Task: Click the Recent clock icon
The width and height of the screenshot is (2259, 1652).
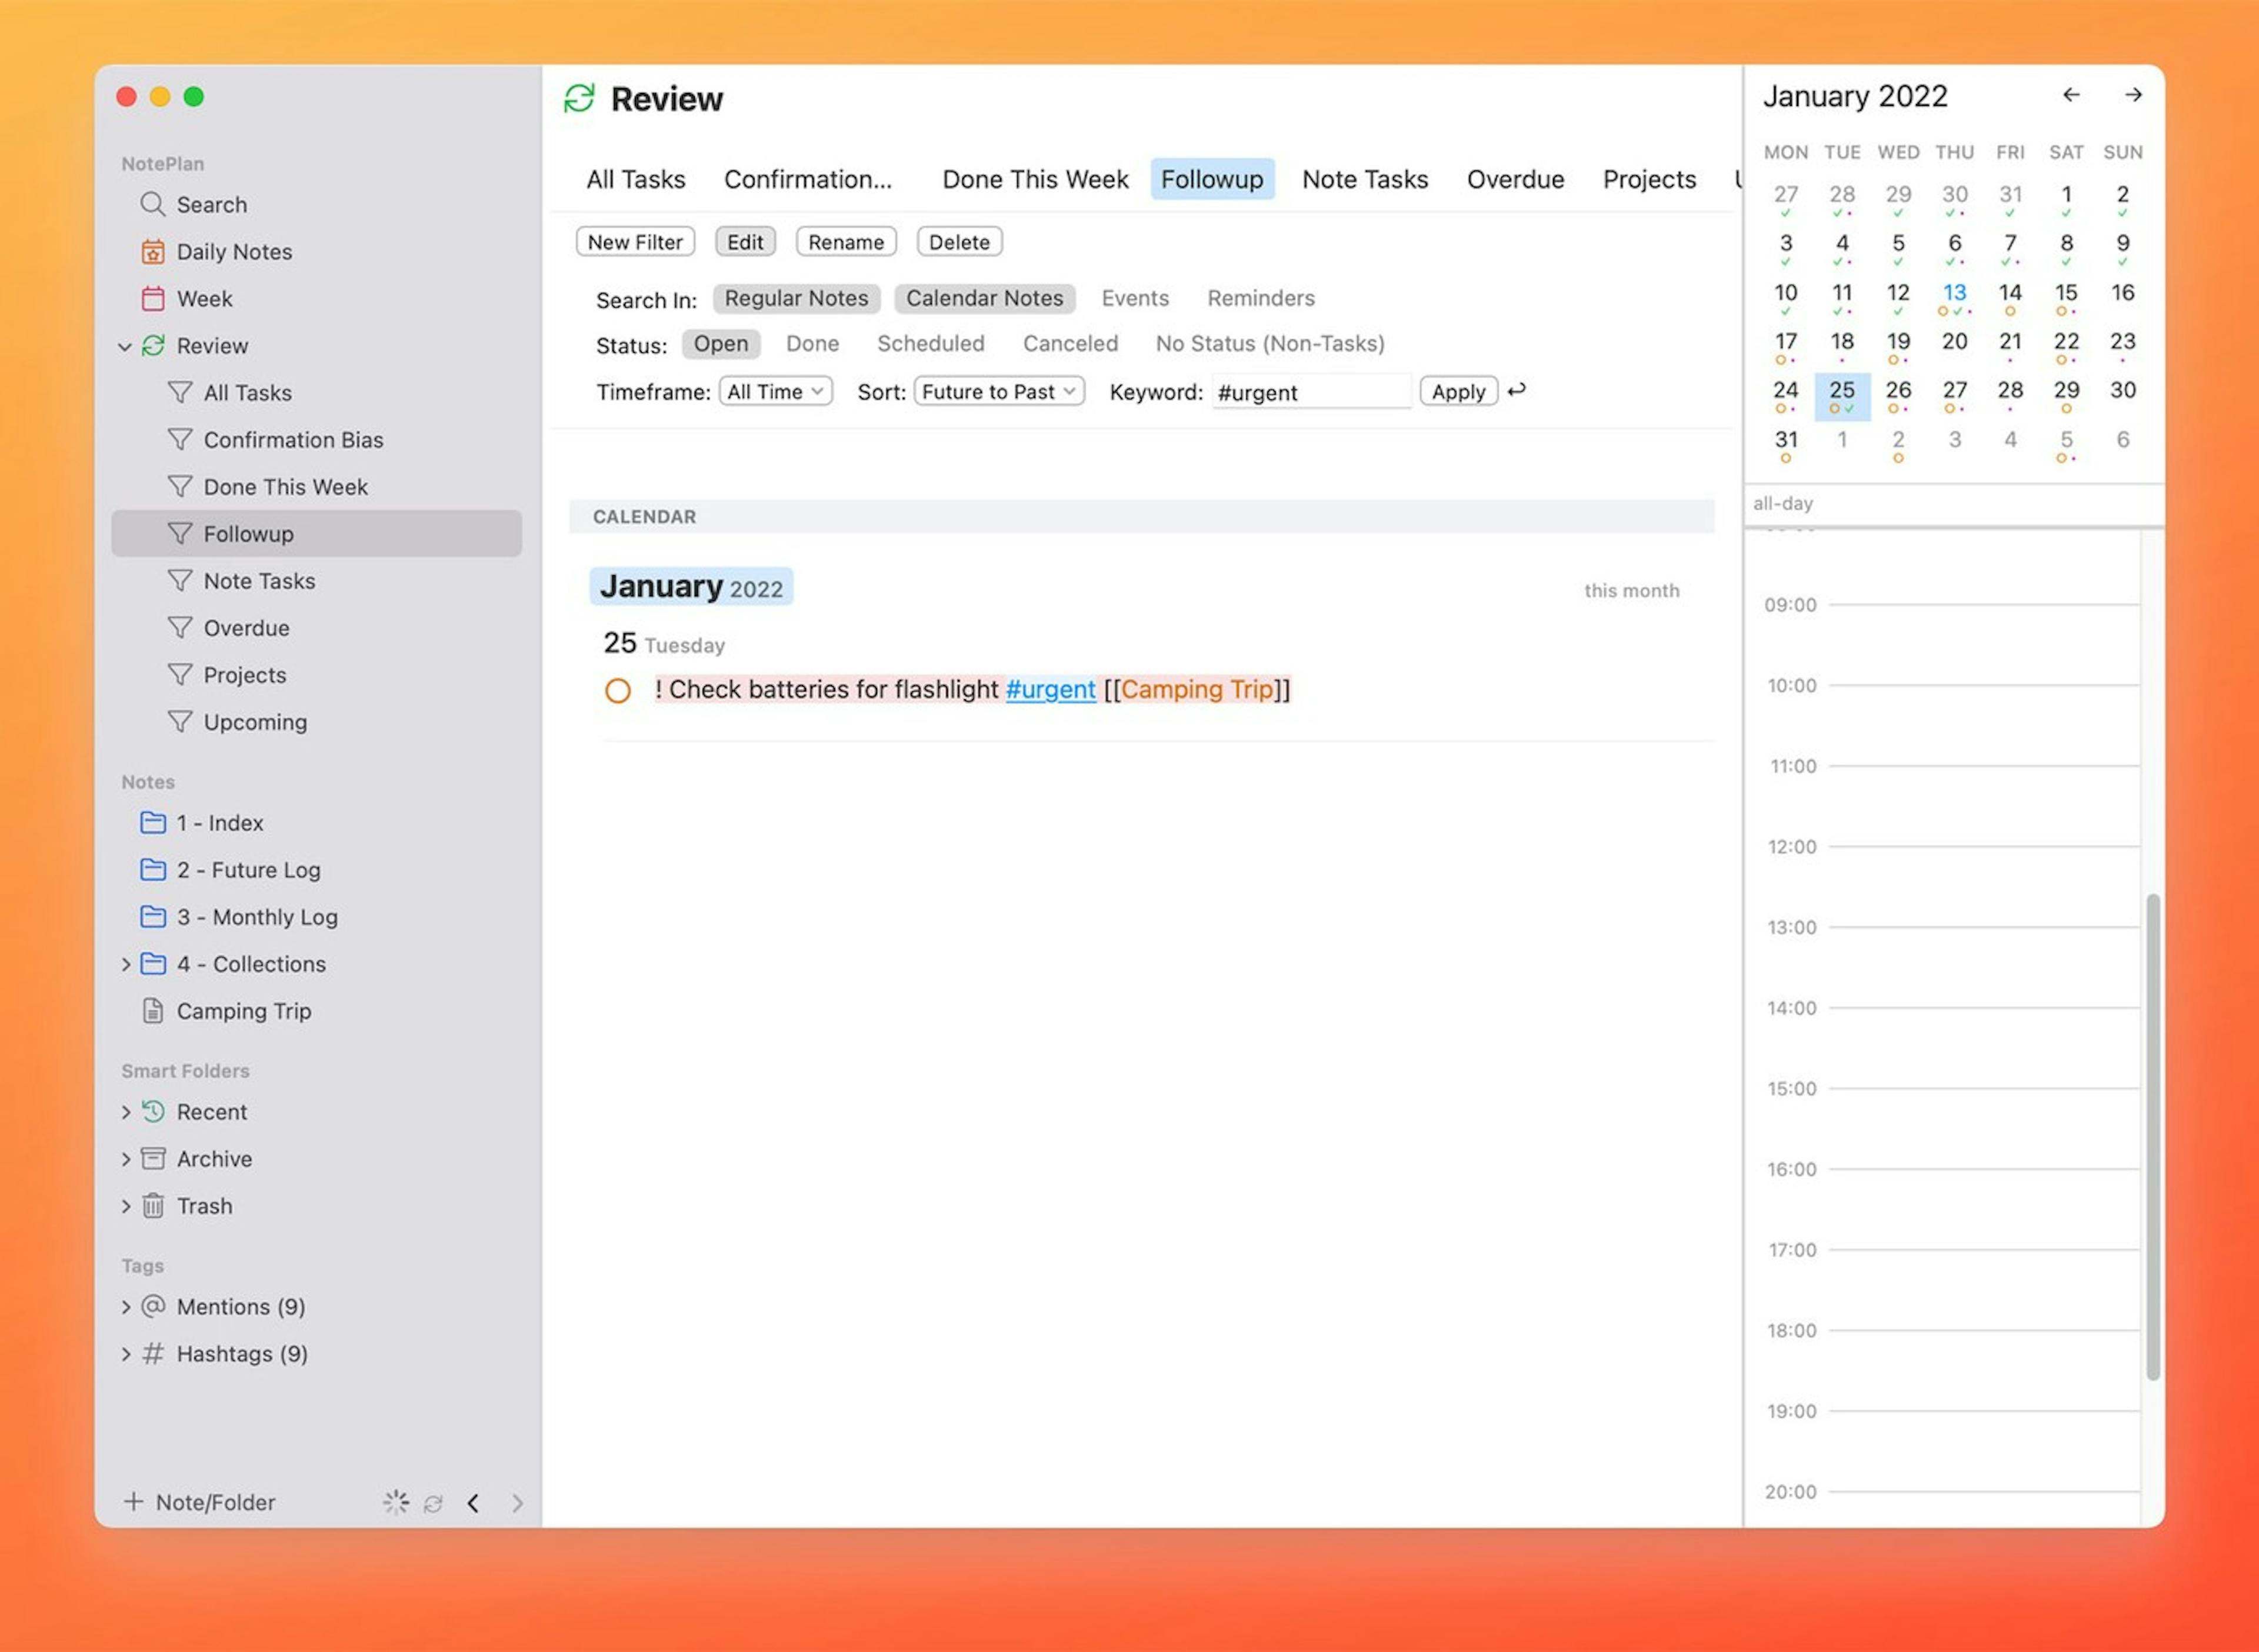Action: click(x=153, y=1111)
